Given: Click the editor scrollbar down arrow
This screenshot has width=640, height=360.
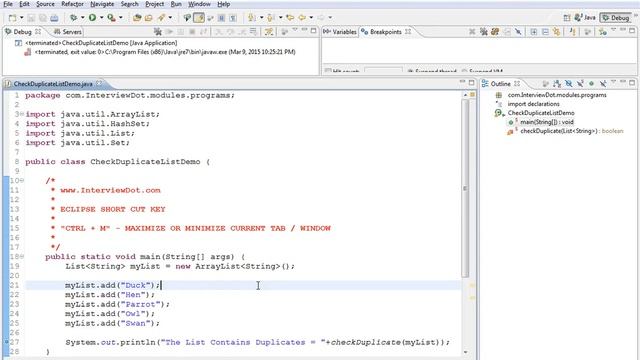Looking at the screenshot, I should click(x=465, y=352).
